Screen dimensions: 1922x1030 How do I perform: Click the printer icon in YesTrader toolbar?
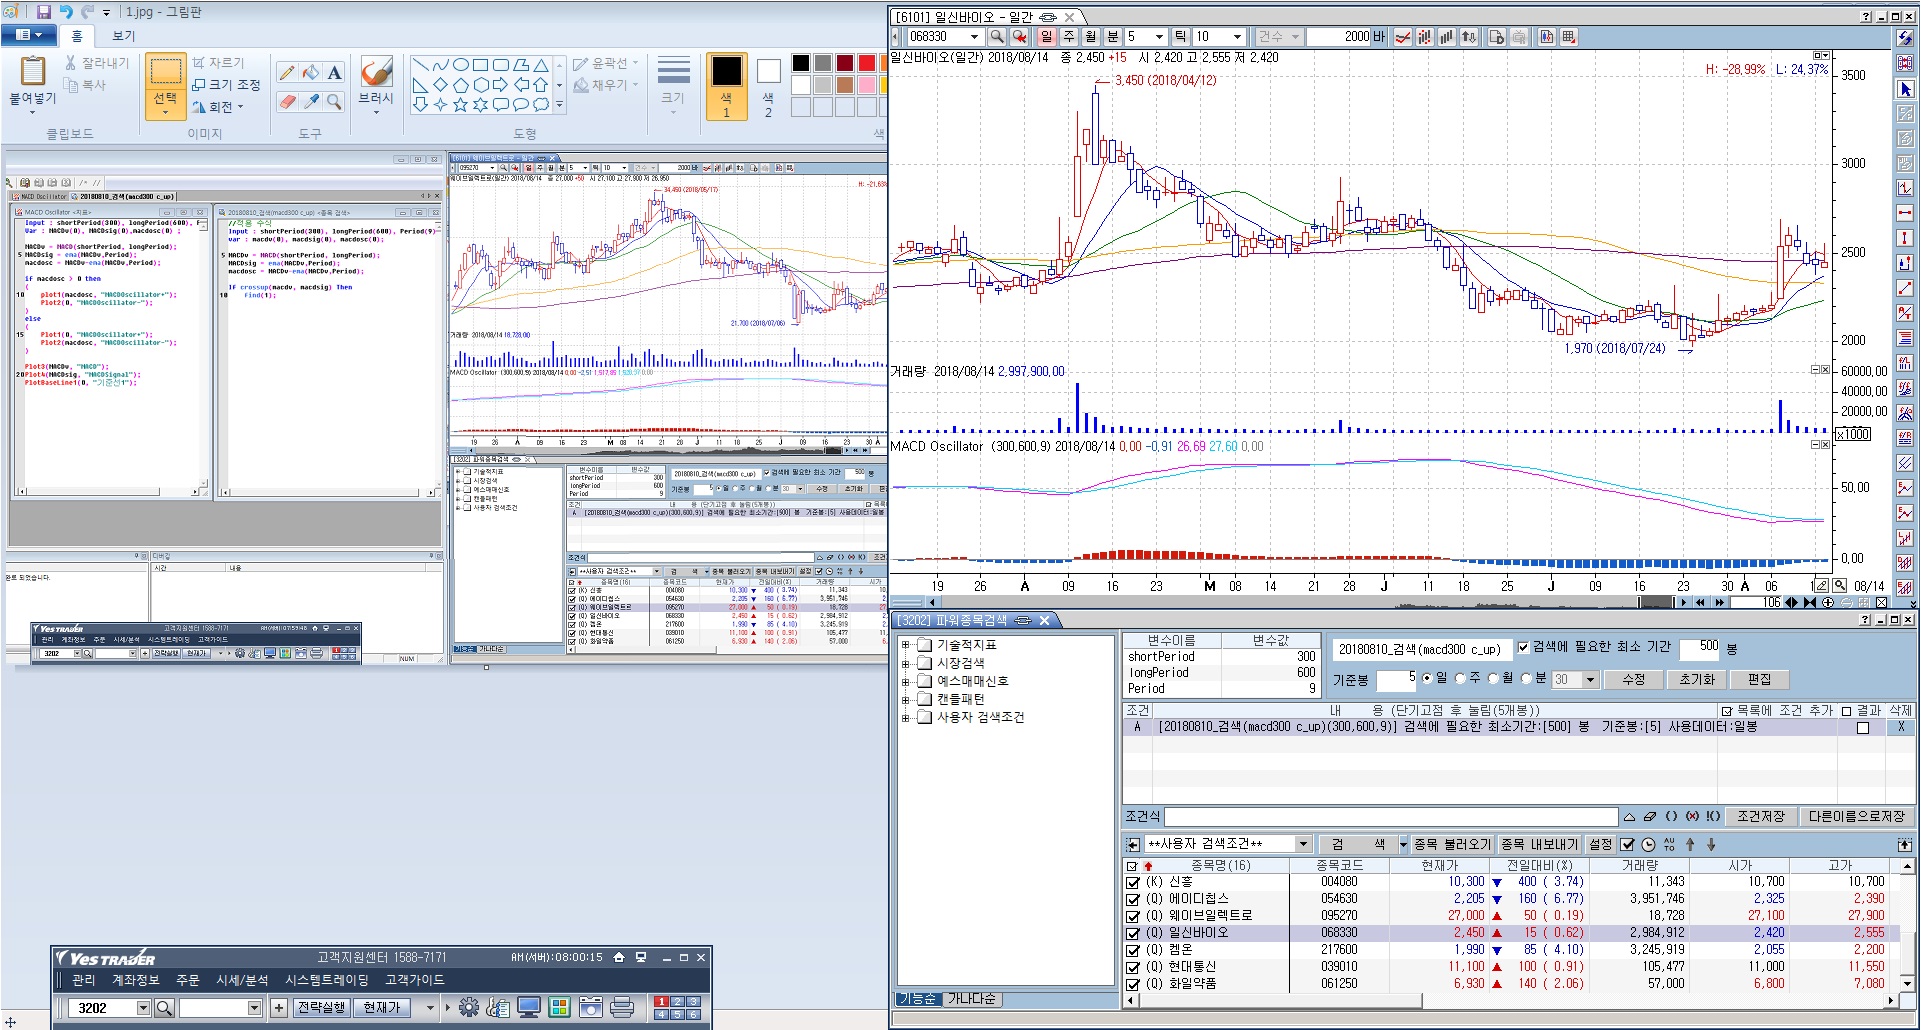click(622, 1008)
